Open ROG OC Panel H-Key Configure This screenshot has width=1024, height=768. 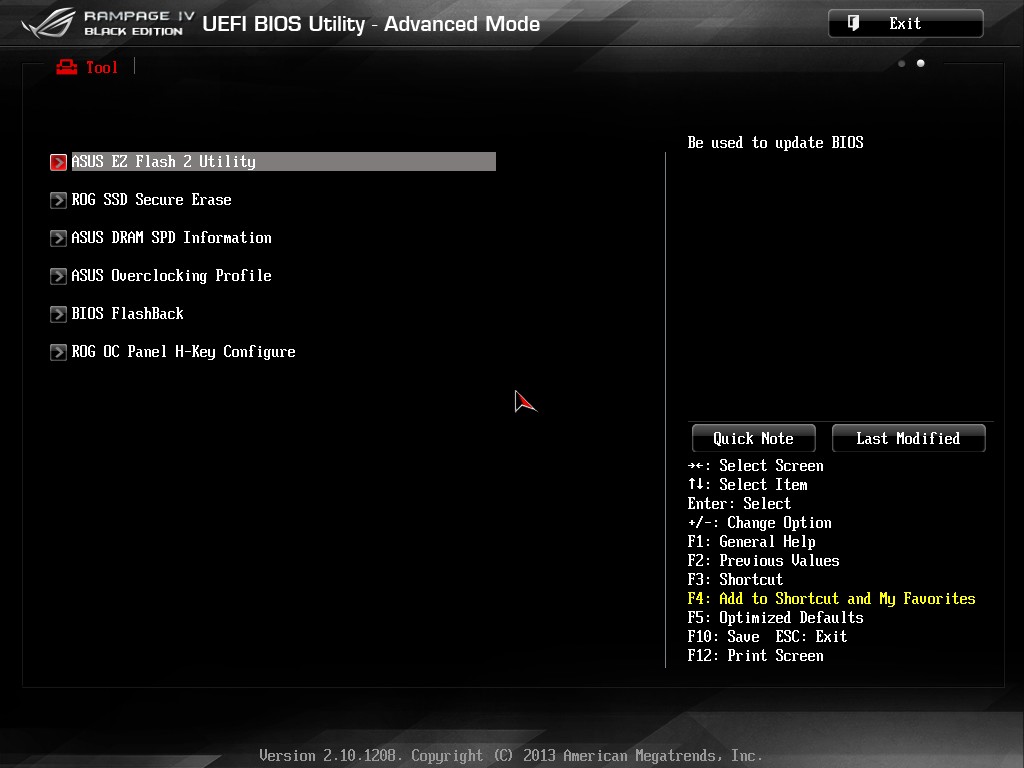(184, 352)
